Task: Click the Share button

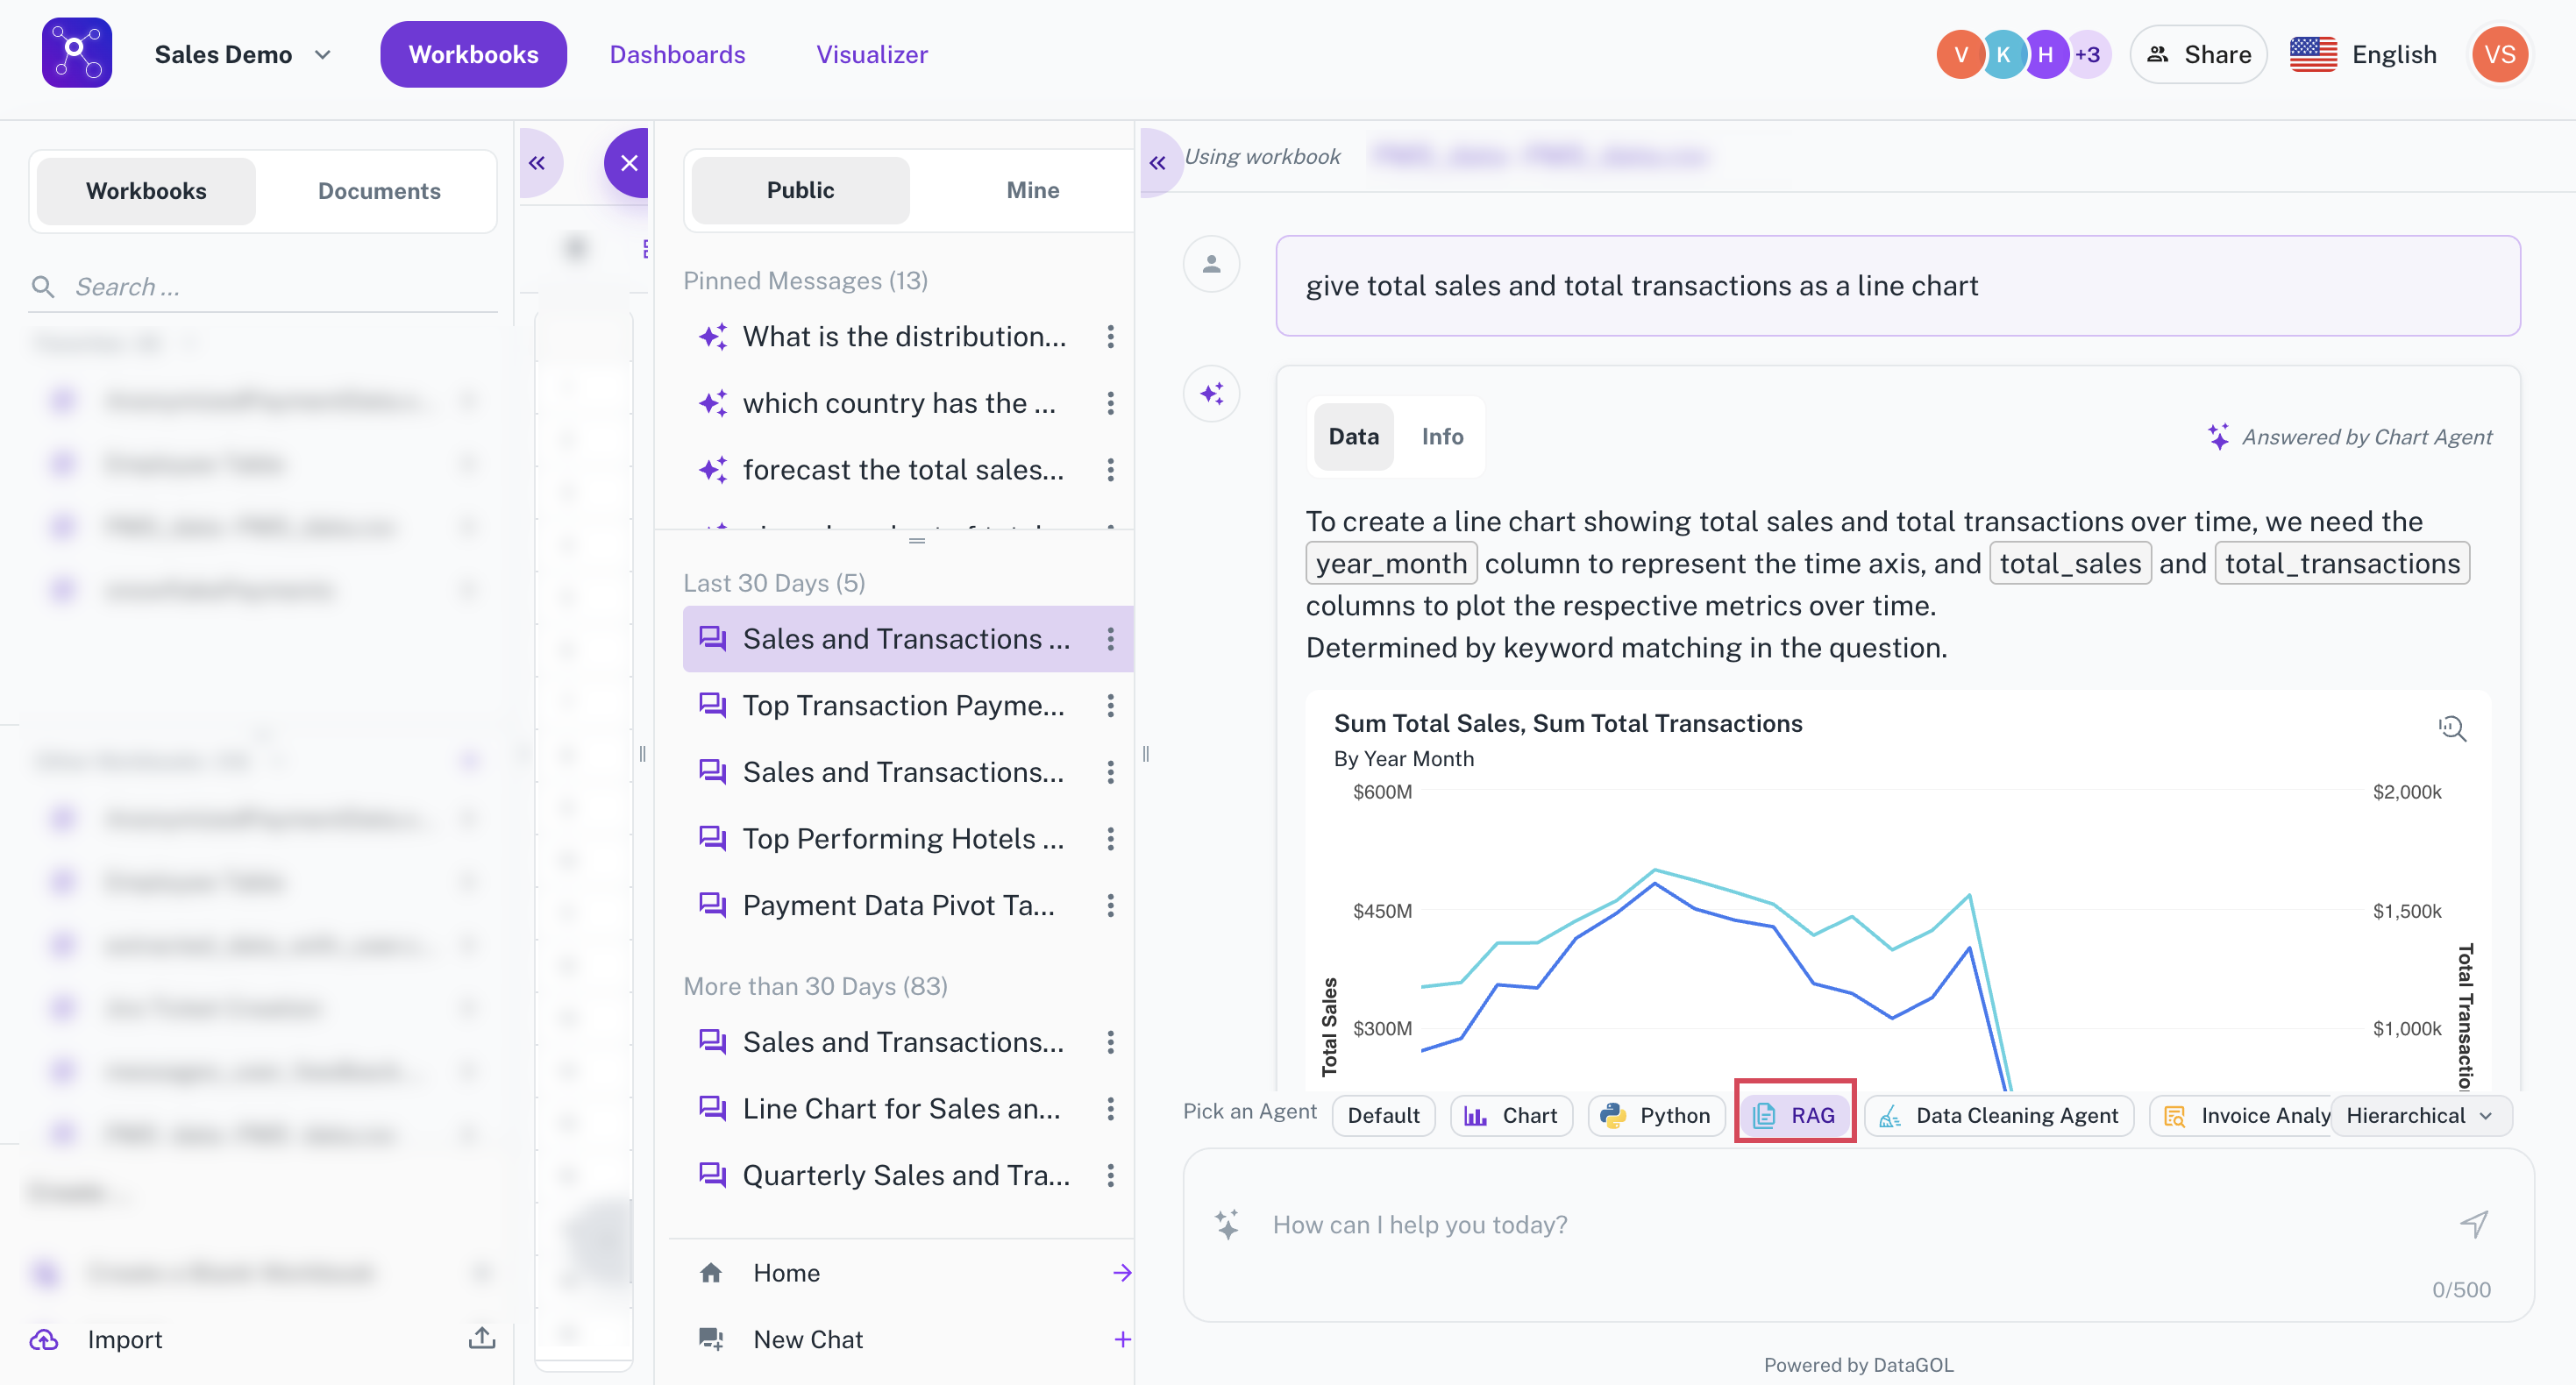Action: pos(2198,55)
